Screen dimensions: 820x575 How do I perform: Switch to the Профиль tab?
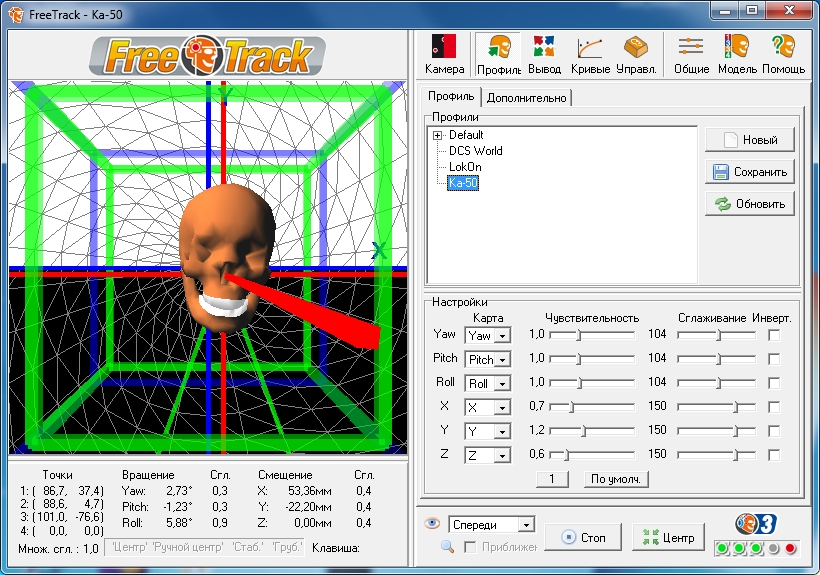[x=451, y=96]
